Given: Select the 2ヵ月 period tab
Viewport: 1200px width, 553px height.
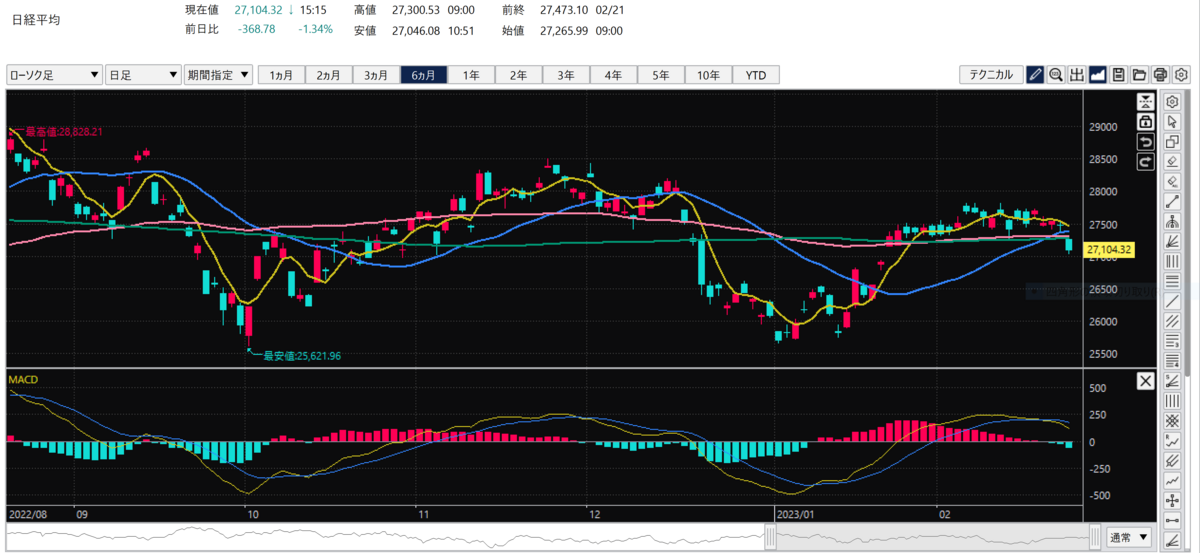Looking at the screenshot, I should click(329, 75).
